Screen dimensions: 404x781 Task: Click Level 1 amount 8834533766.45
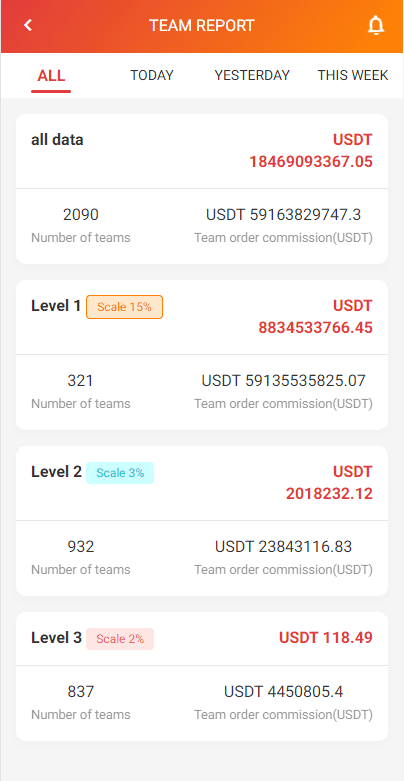point(315,328)
